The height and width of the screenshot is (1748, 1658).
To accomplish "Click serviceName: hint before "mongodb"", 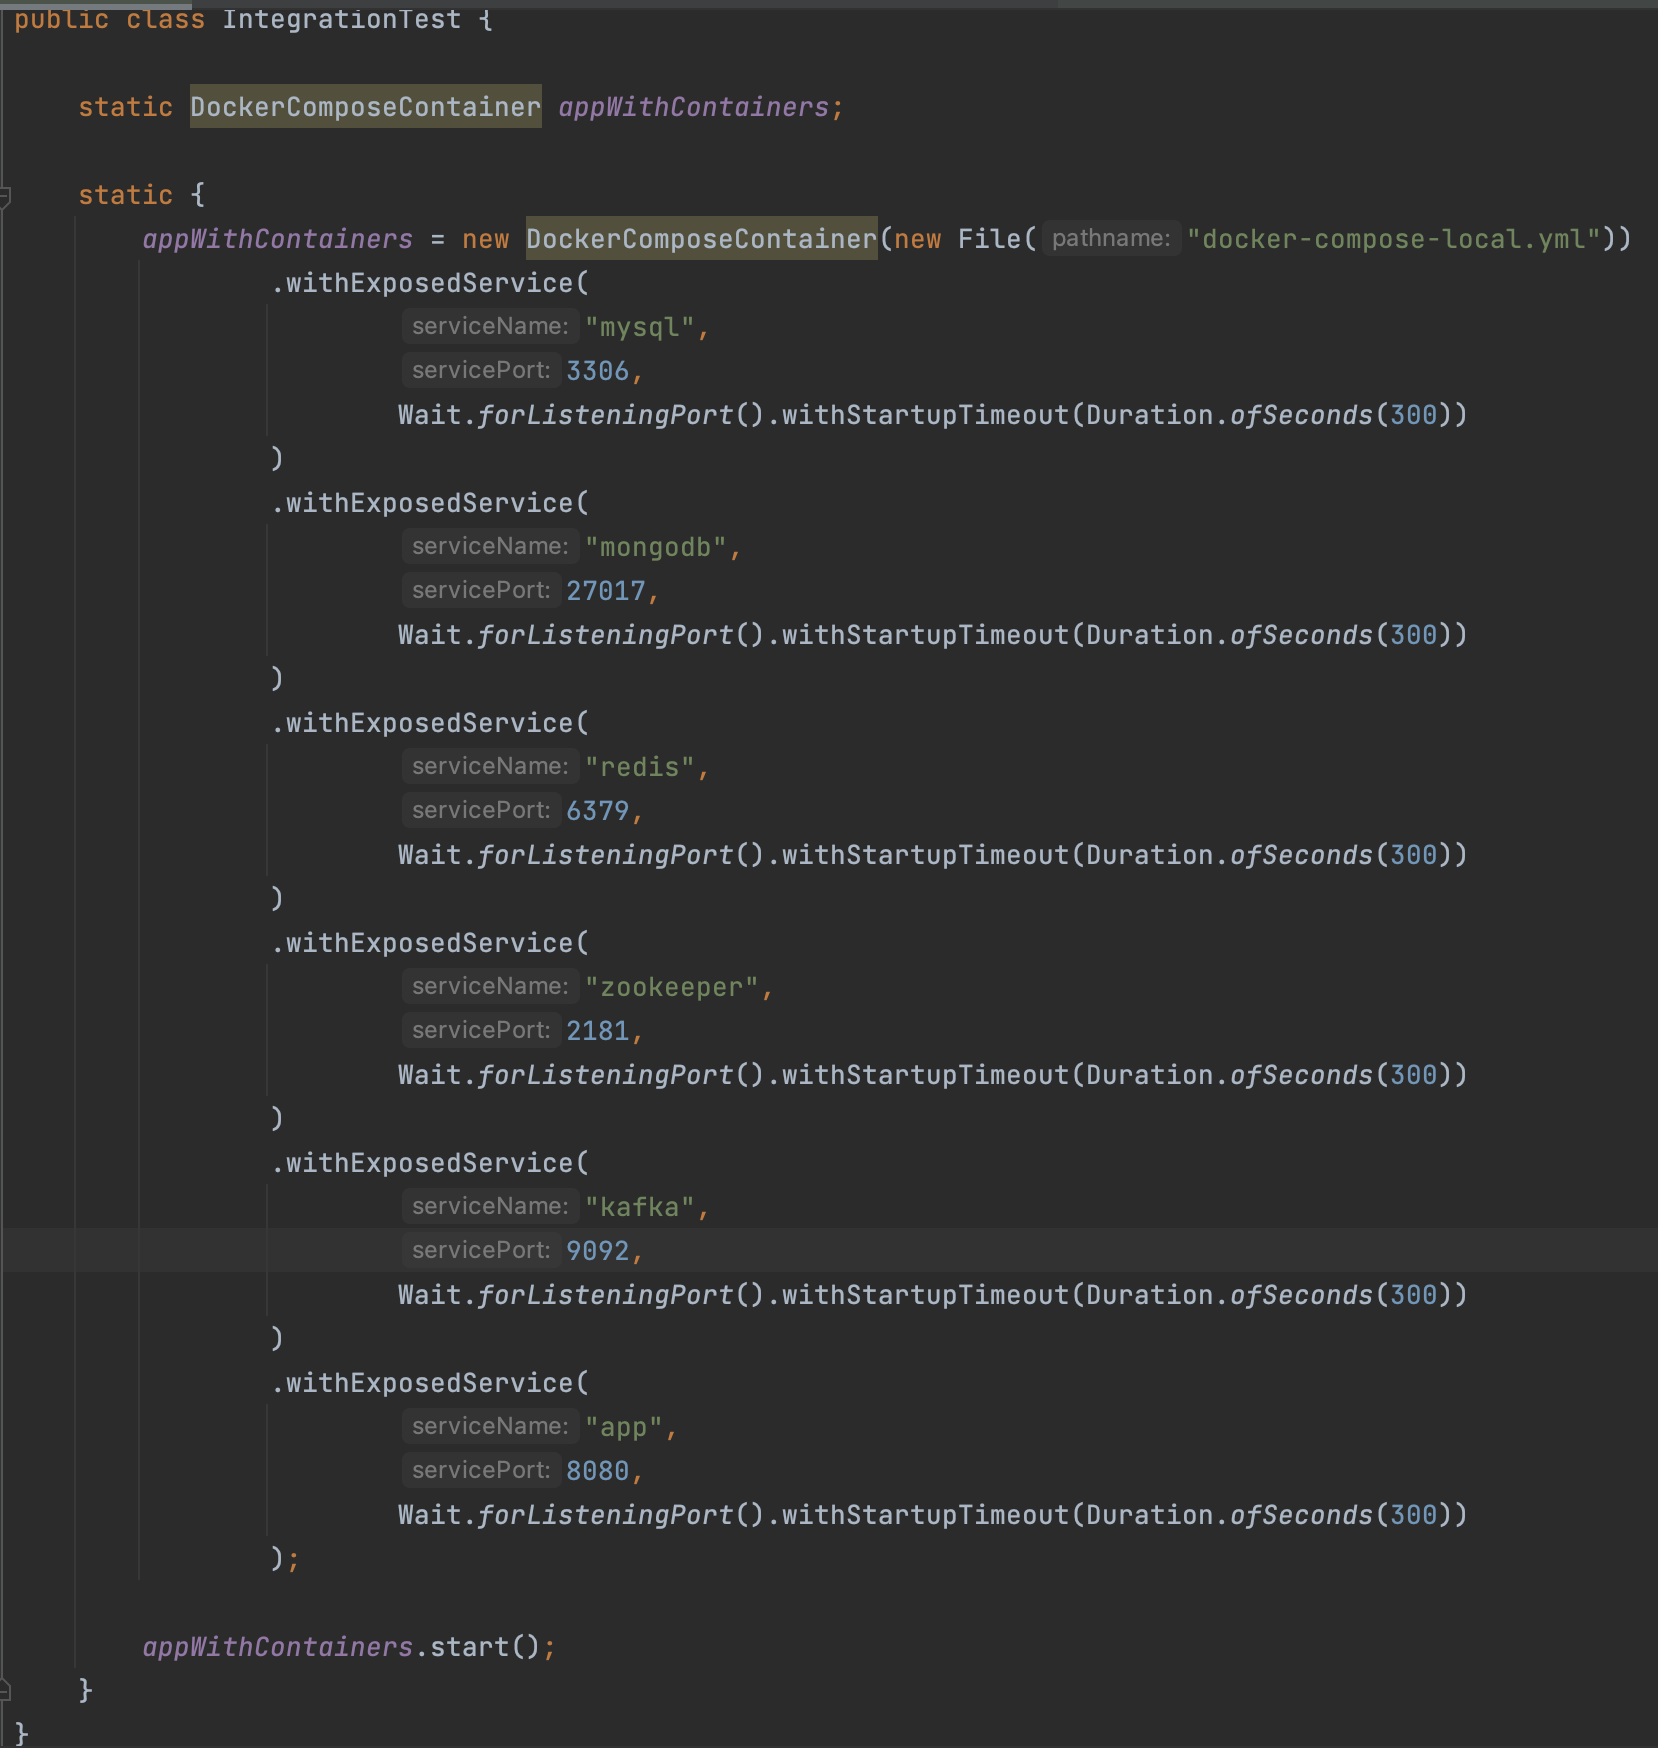I will click(x=490, y=546).
